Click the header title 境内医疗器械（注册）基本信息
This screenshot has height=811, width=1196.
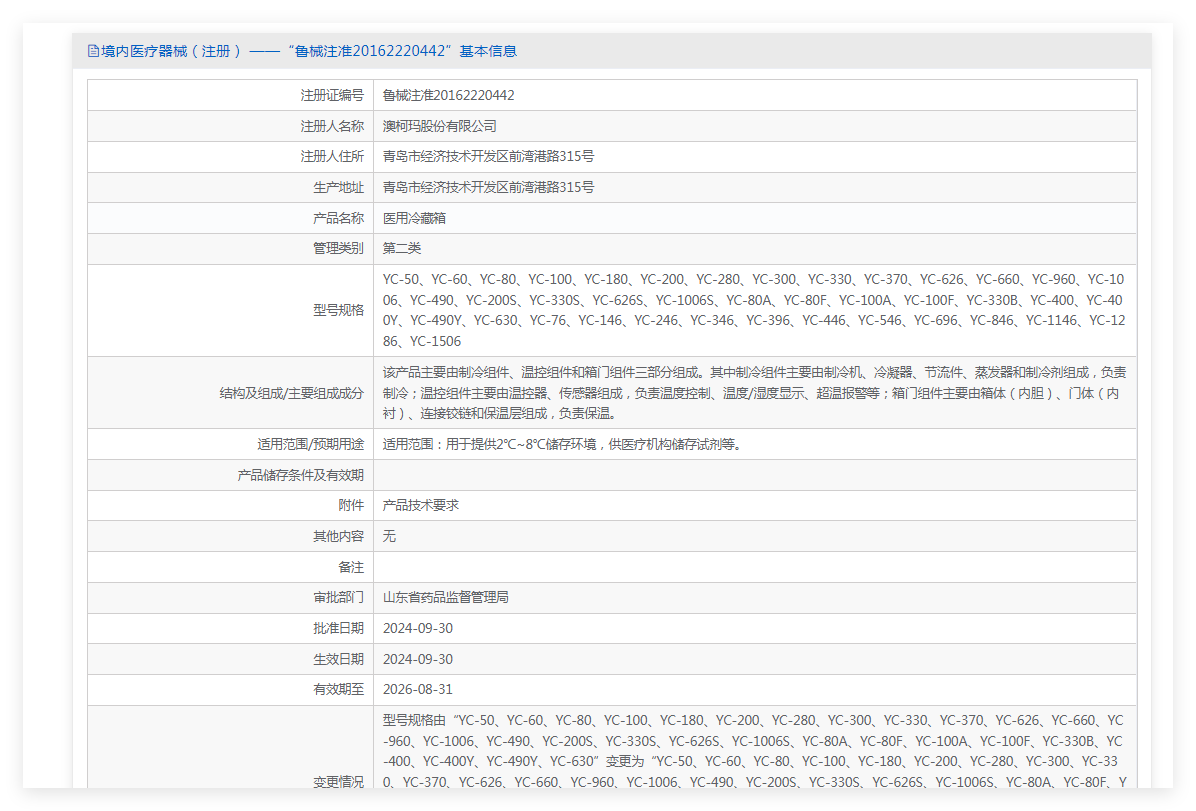[309, 51]
